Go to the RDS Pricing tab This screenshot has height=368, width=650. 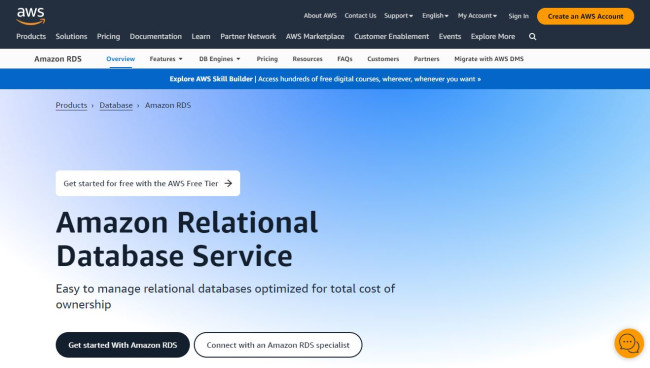(x=267, y=59)
